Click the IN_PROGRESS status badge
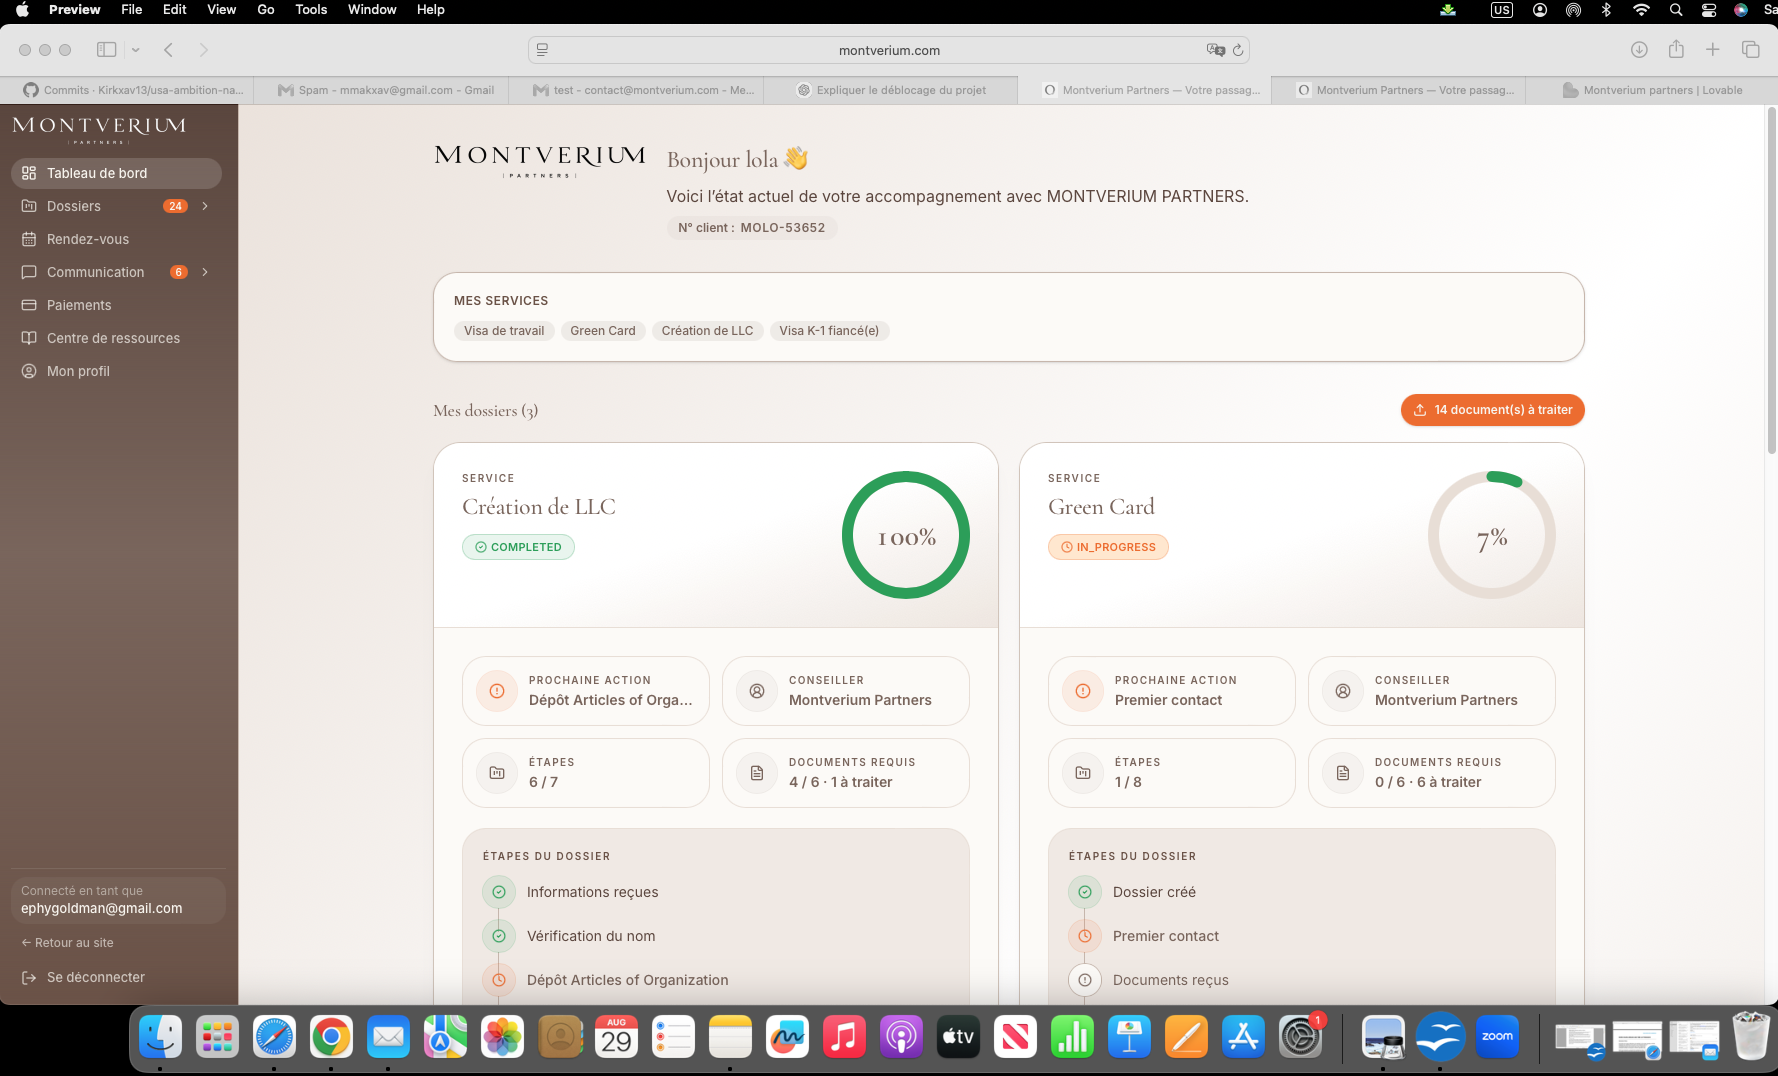 (x=1108, y=547)
